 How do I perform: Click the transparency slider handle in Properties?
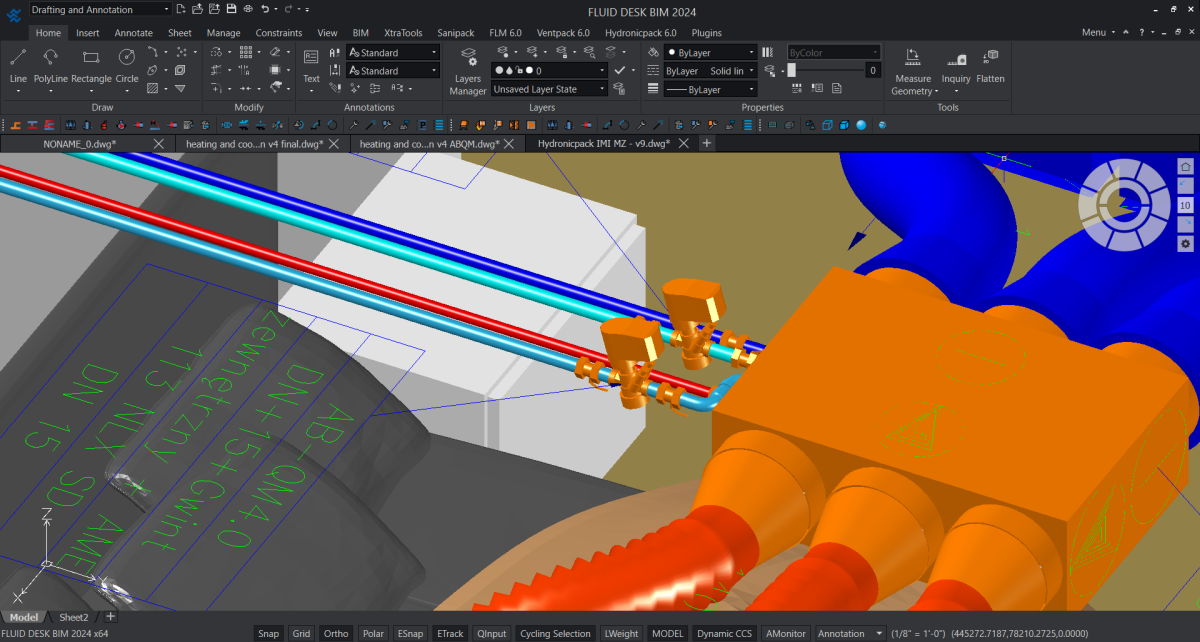[x=791, y=70]
